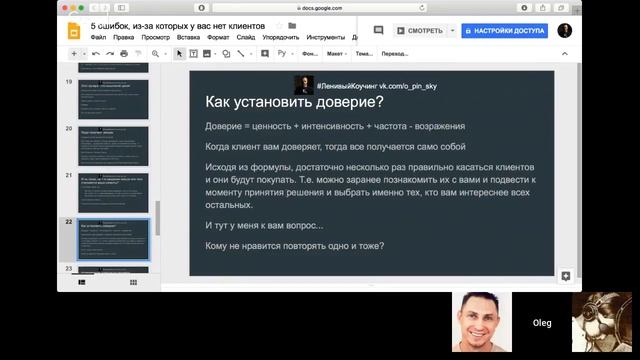This screenshot has width=640, height=360.
Task: Switch to grid view
Action: click(133, 282)
